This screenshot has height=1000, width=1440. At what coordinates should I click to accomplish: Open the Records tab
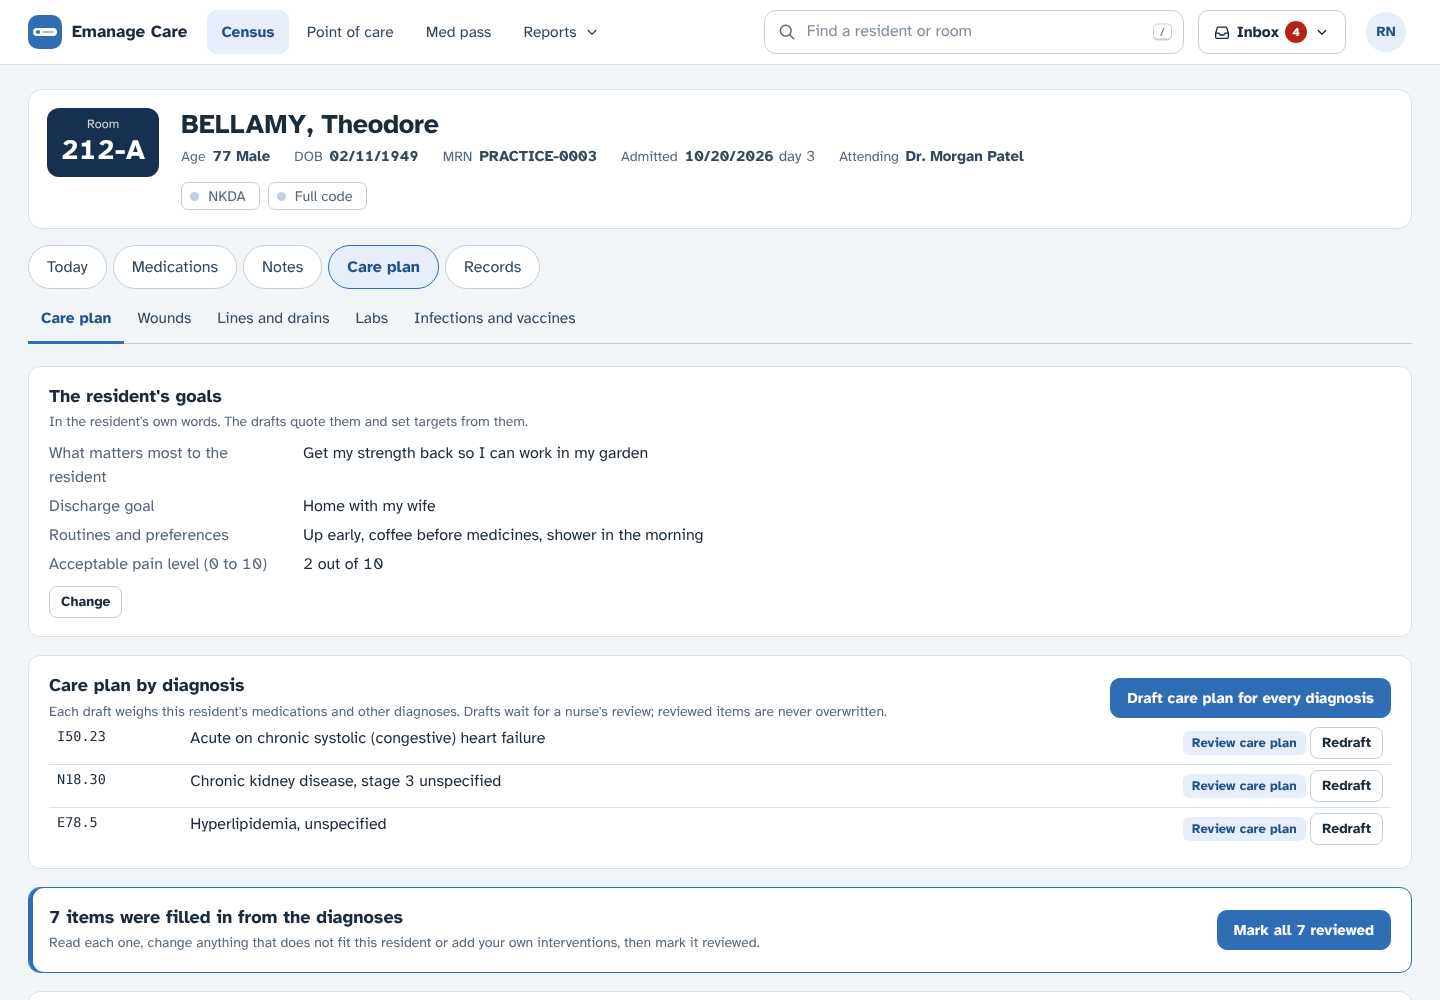coord(492,267)
